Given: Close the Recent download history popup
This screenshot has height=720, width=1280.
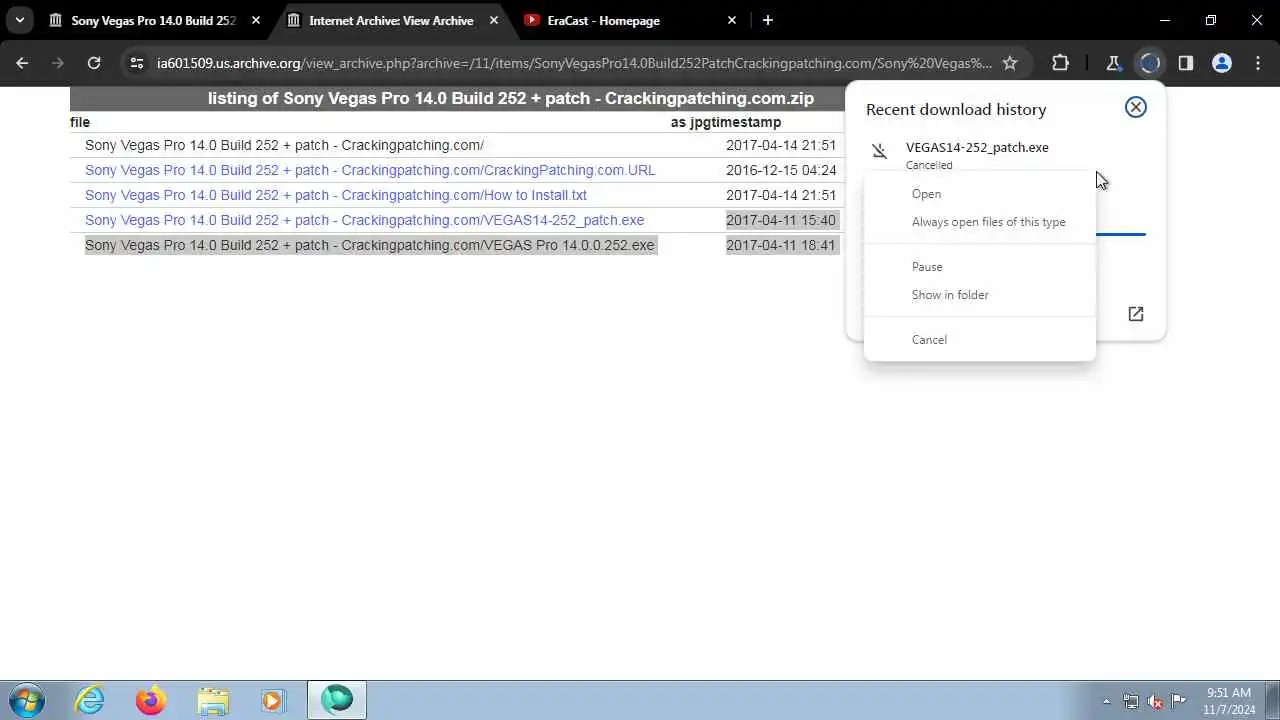Looking at the screenshot, I should tap(1136, 107).
